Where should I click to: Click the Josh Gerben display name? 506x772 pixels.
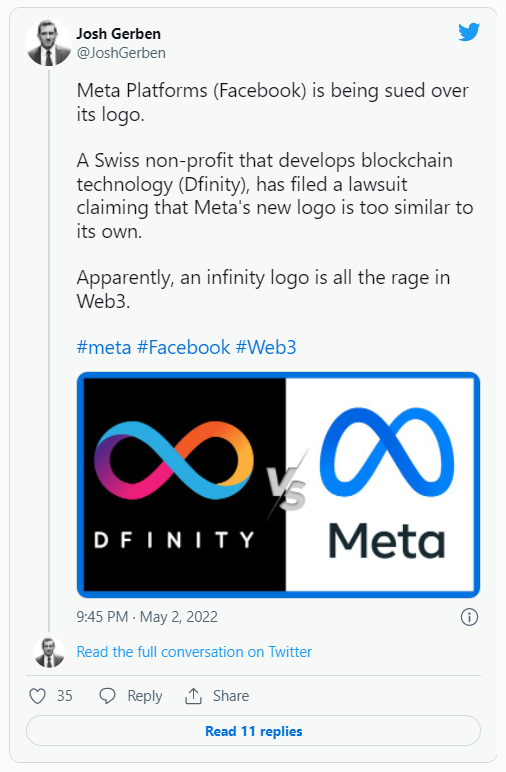point(119,34)
